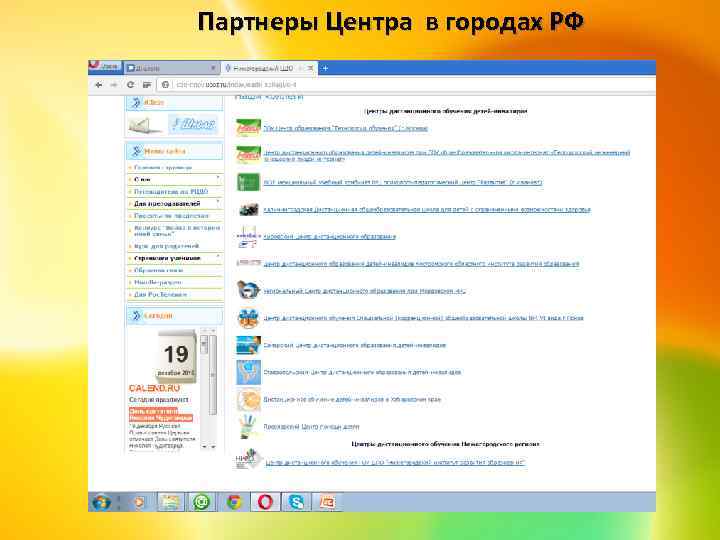Open Курс для родителей menu item

[166, 246]
